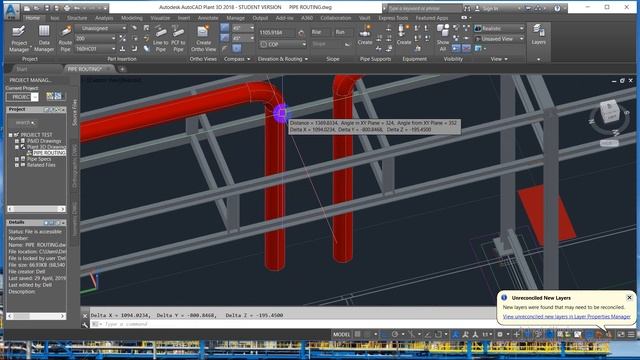Toggle object snap in the status bar

click(x=438, y=334)
